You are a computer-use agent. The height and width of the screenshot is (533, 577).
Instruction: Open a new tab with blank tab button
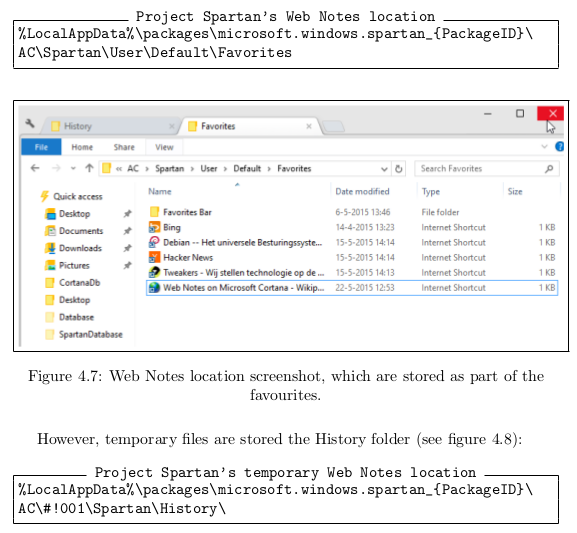click(x=333, y=126)
